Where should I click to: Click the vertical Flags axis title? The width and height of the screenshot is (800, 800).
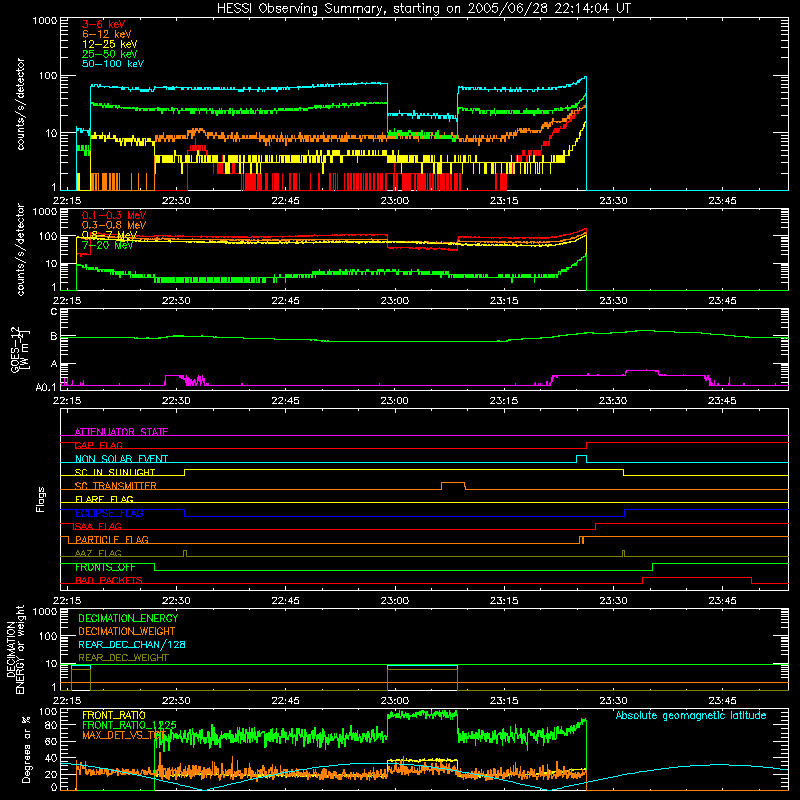tap(40, 499)
